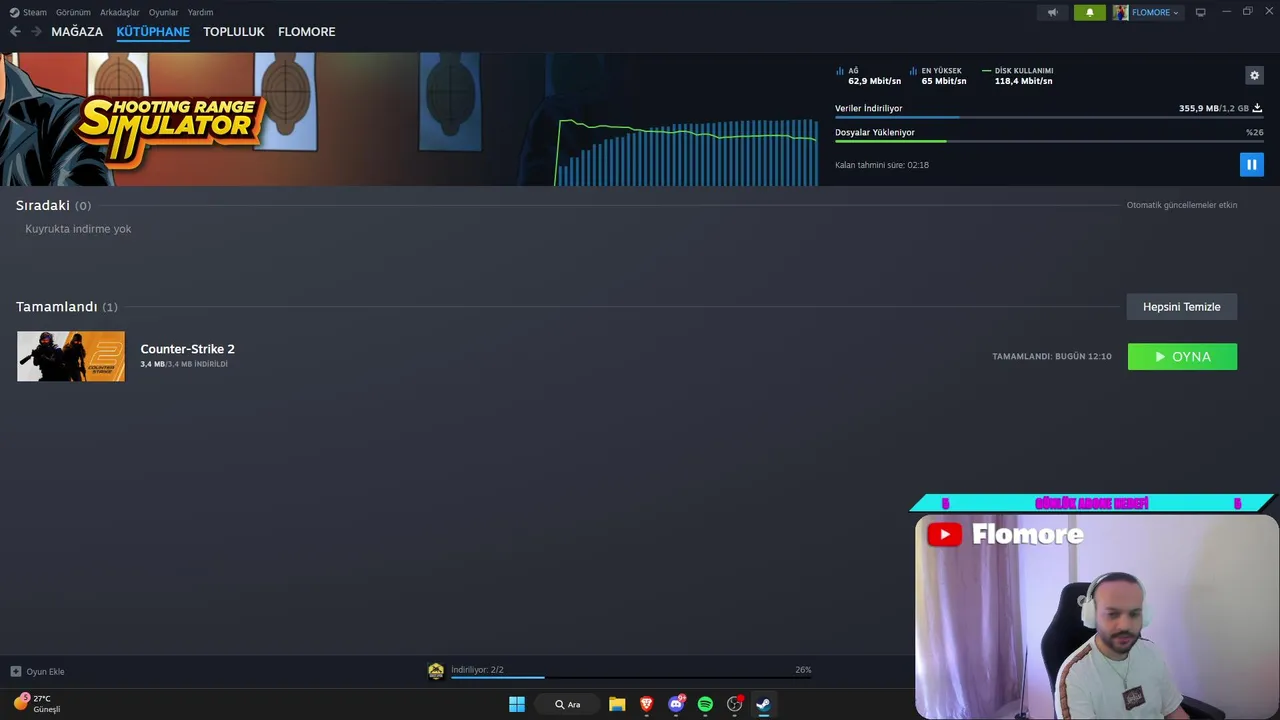Open File Explorer from the taskbar
The height and width of the screenshot is (720, 1280).
[617, 704]
